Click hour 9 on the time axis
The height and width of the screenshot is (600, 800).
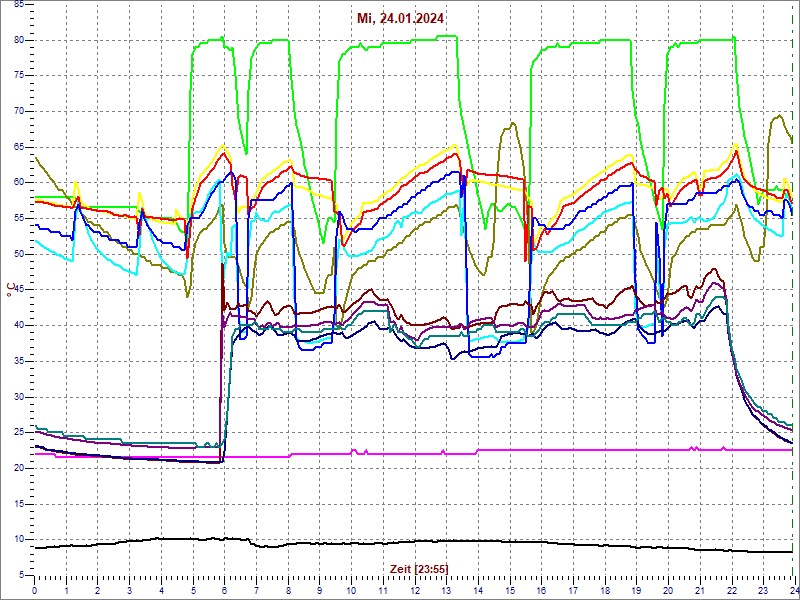pos(319,590)
